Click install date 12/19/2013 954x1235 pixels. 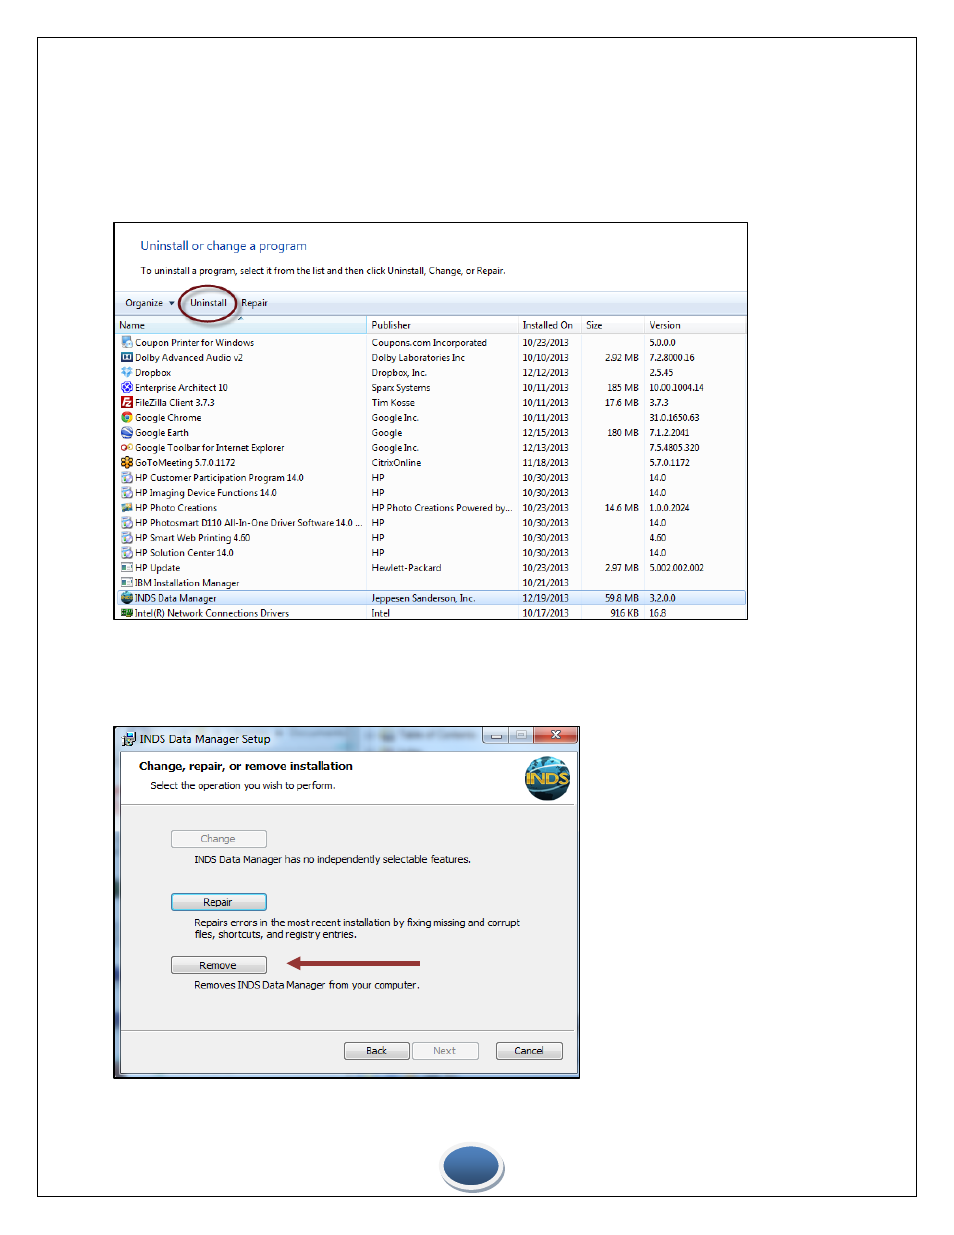tap(545, 598)
